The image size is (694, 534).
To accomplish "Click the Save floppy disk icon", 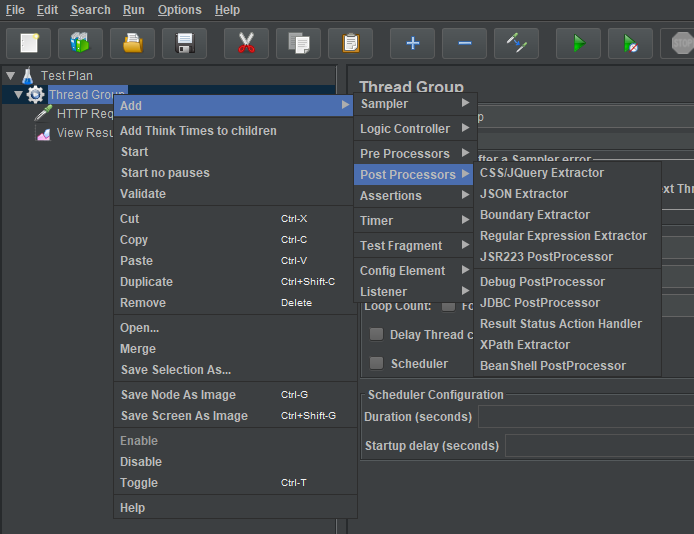I will coord(184,43).
